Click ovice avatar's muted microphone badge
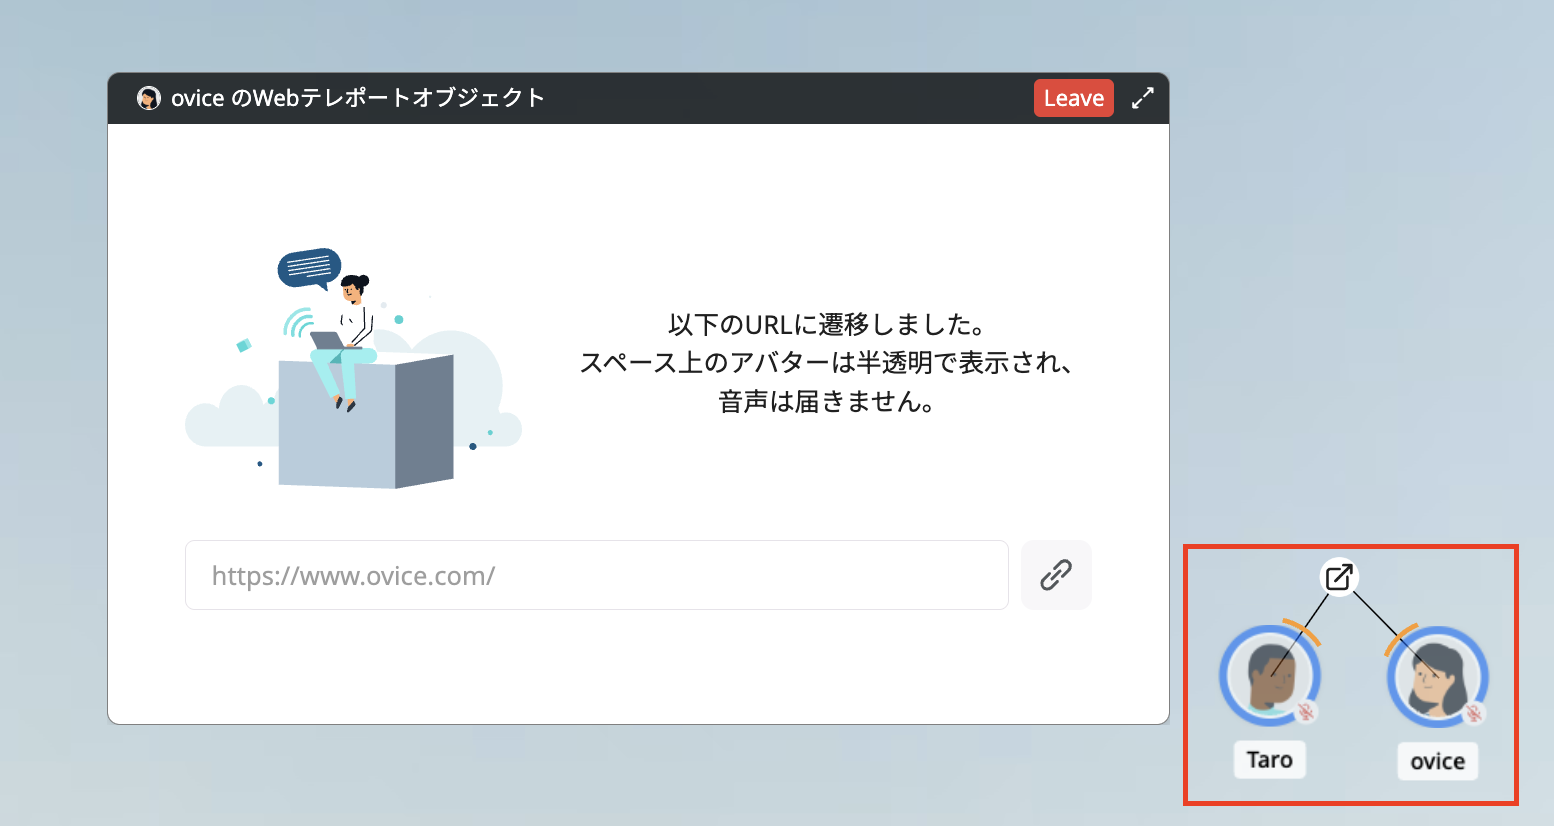 tap(1473, 713)
